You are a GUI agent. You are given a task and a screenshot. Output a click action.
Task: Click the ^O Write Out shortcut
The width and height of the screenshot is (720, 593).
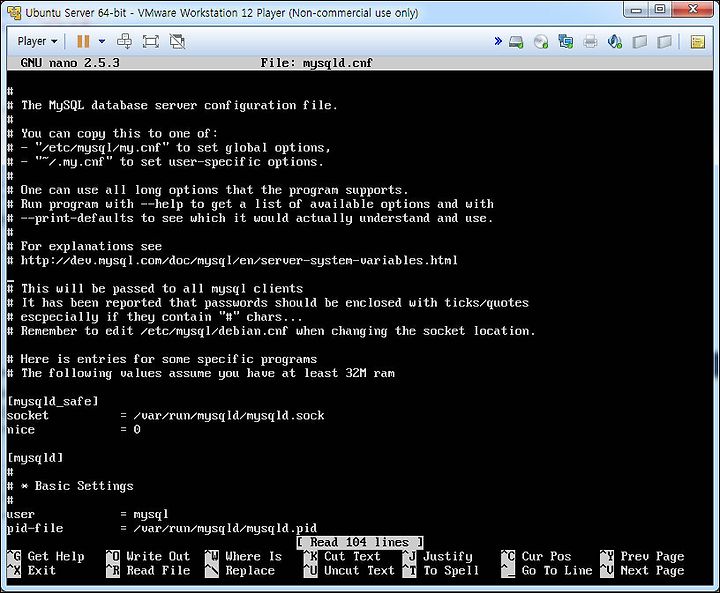pos(148,556)
